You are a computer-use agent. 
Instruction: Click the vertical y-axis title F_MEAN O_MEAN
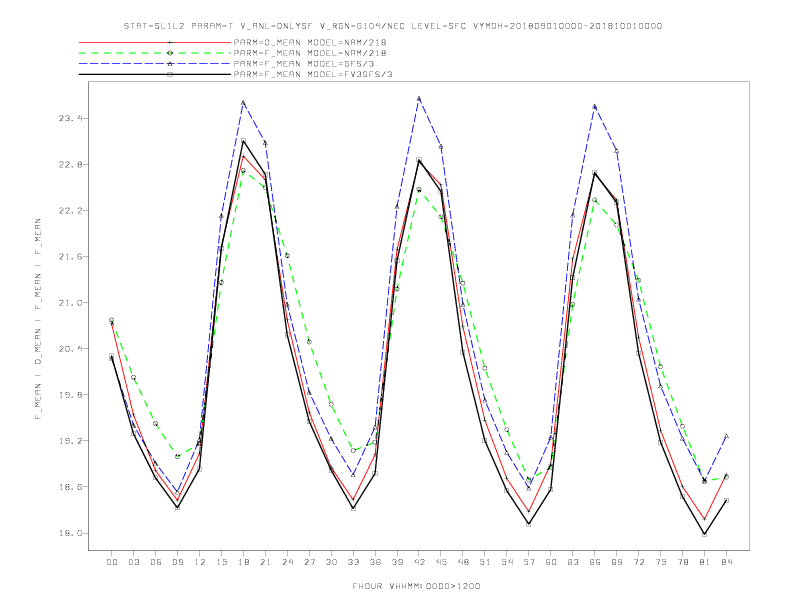pyautogui.click(x=38, y=319)
